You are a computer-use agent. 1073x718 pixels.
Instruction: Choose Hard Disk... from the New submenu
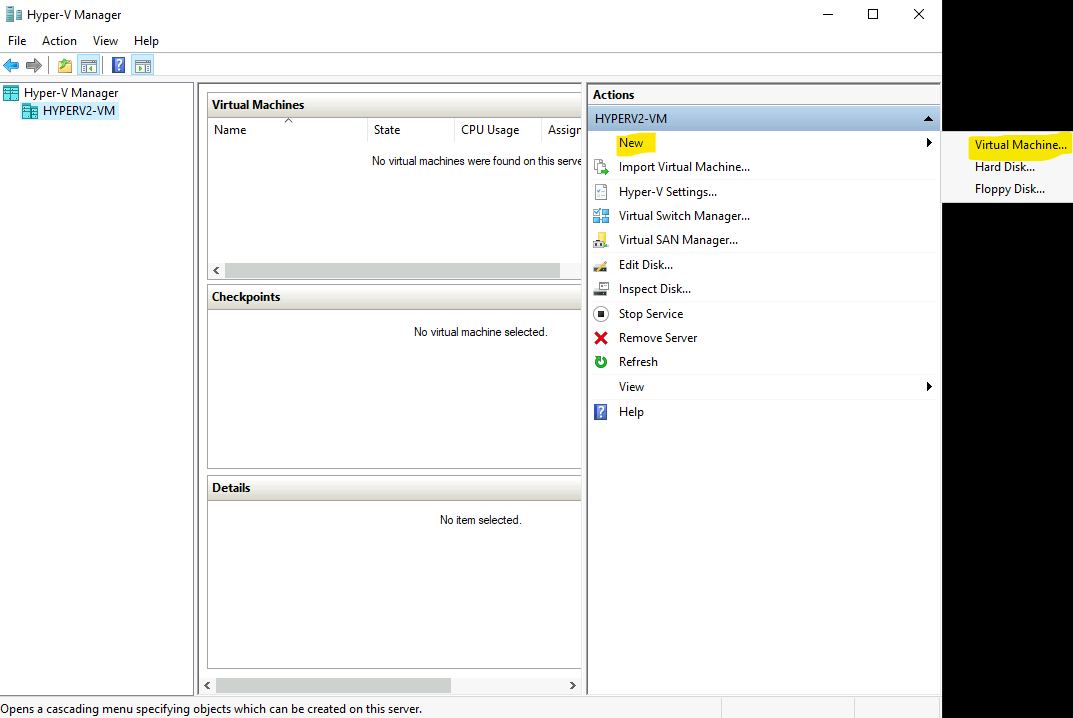[1005, 167]
